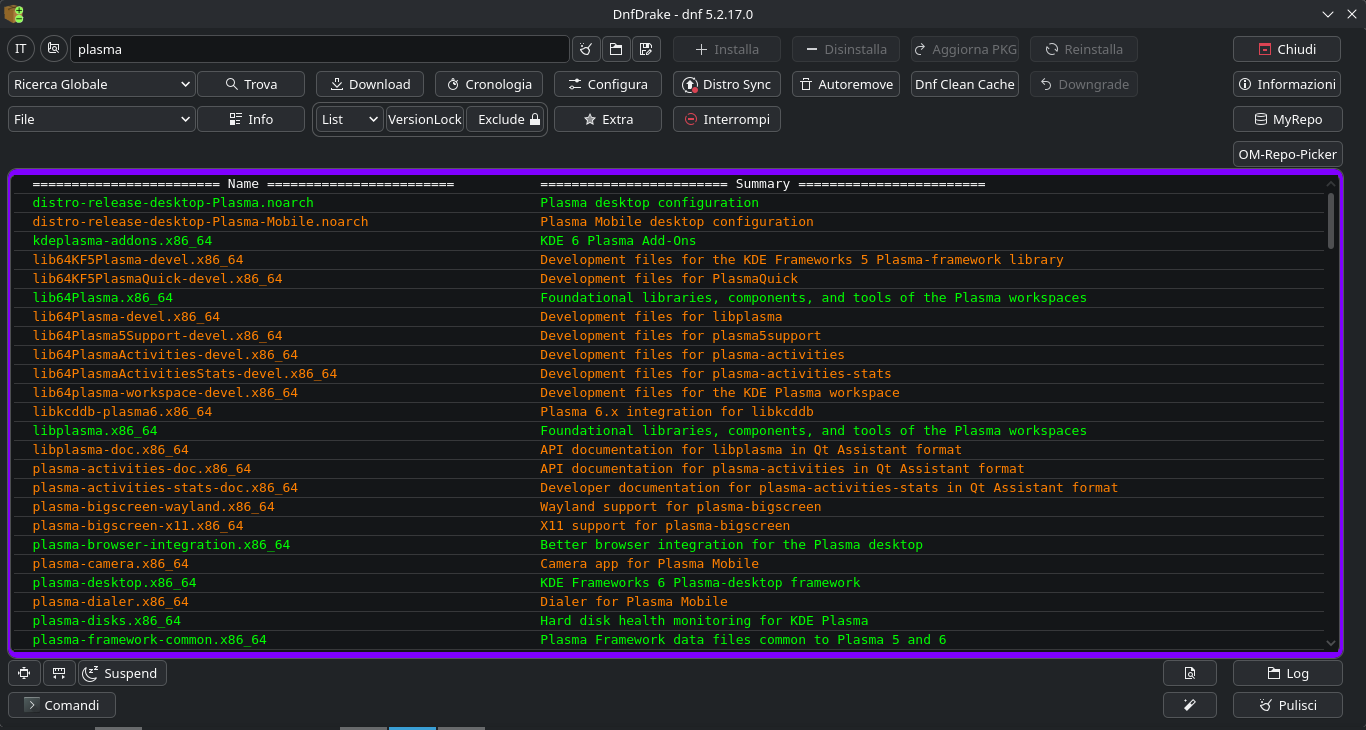The width and height of the screenshot is (1366, 730).
Task: Open the Comandi panel
Action: click(x=62, y=705)
